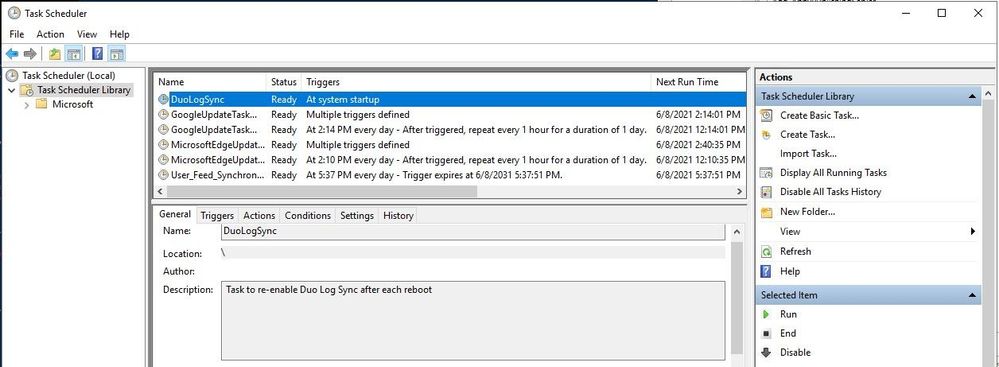
Task: Collapse the Selected Item actions section
Action: click(x=972, y=295)
